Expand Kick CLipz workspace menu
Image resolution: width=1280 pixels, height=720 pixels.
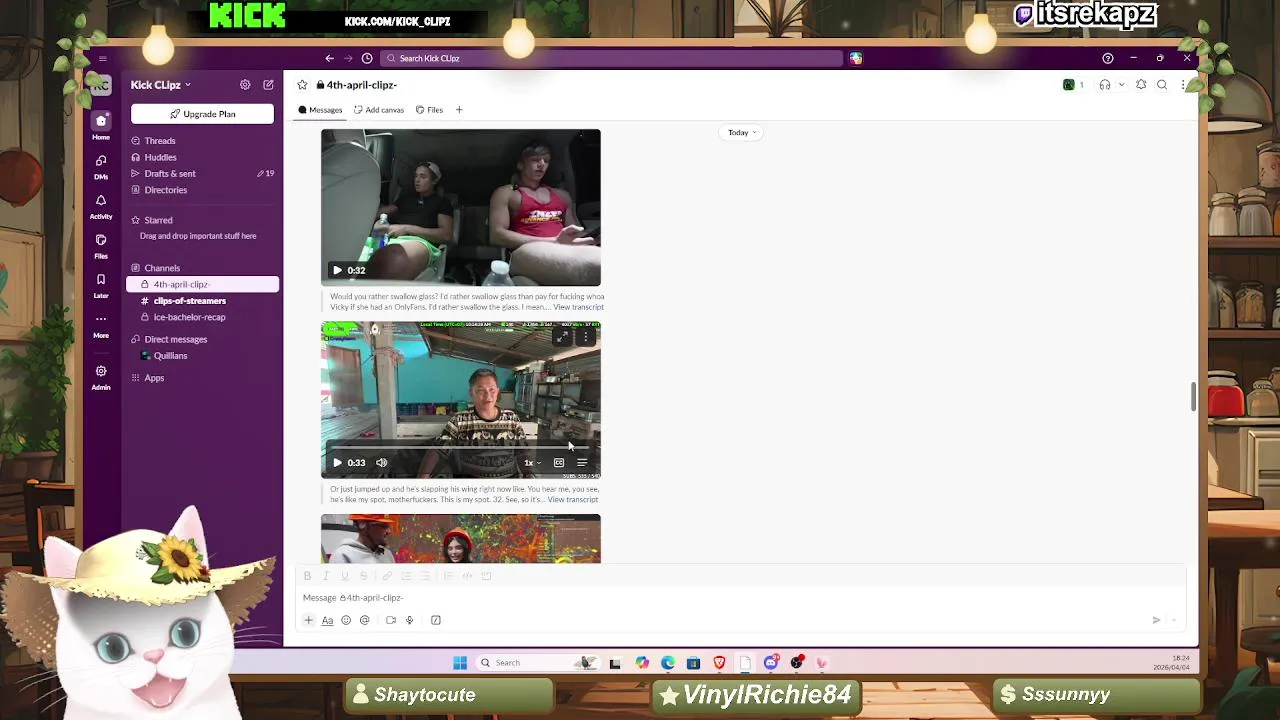pyautogui.click(x=160, y=85)
